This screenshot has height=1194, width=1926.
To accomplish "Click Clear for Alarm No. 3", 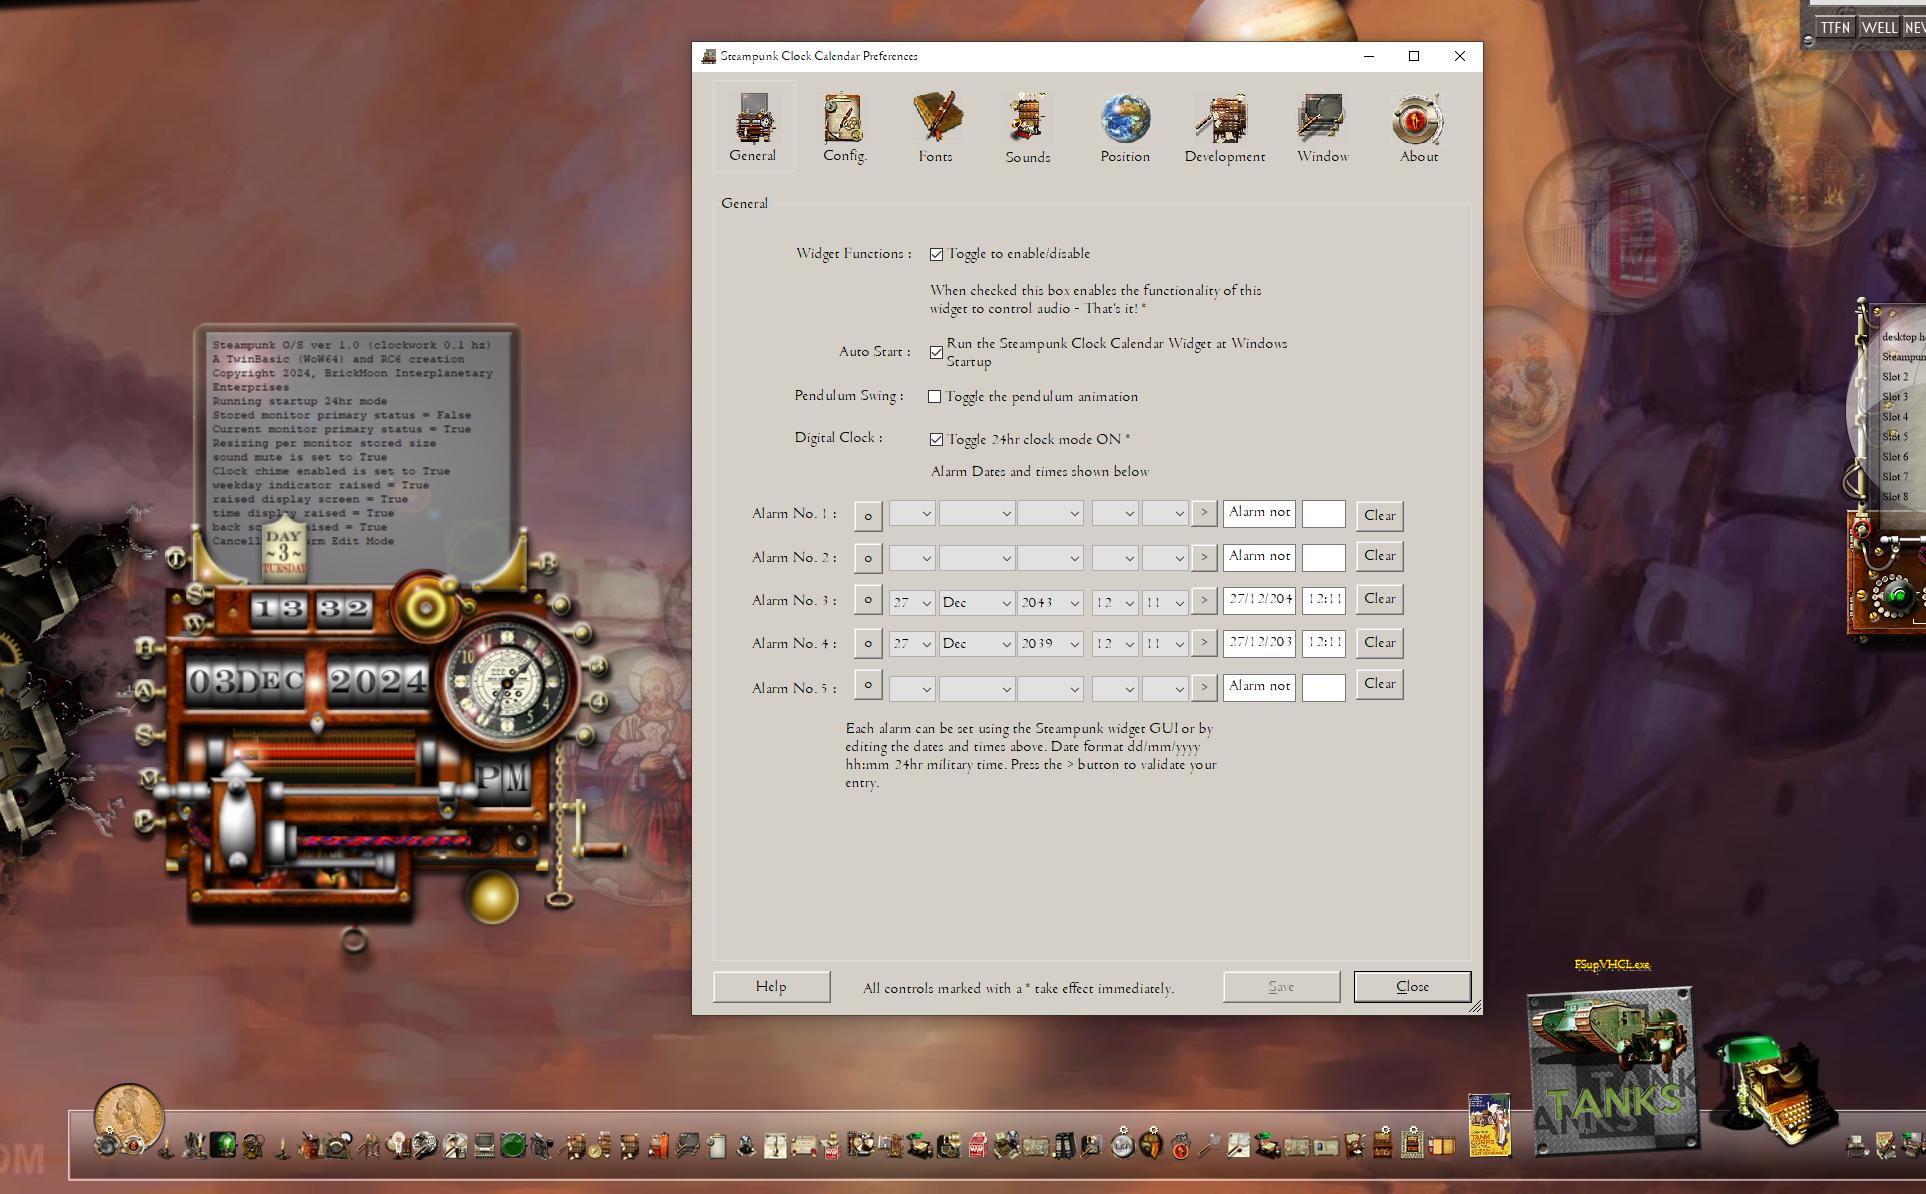I will click(1380, 599).
